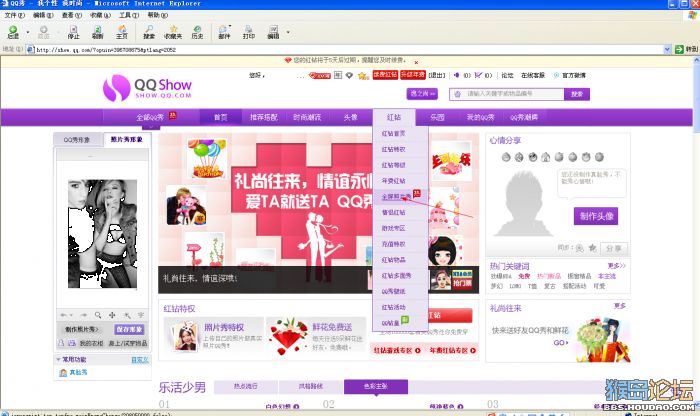Switch to the QQ秀形象 tab
The image size is (700, 416).
(77, 140)
